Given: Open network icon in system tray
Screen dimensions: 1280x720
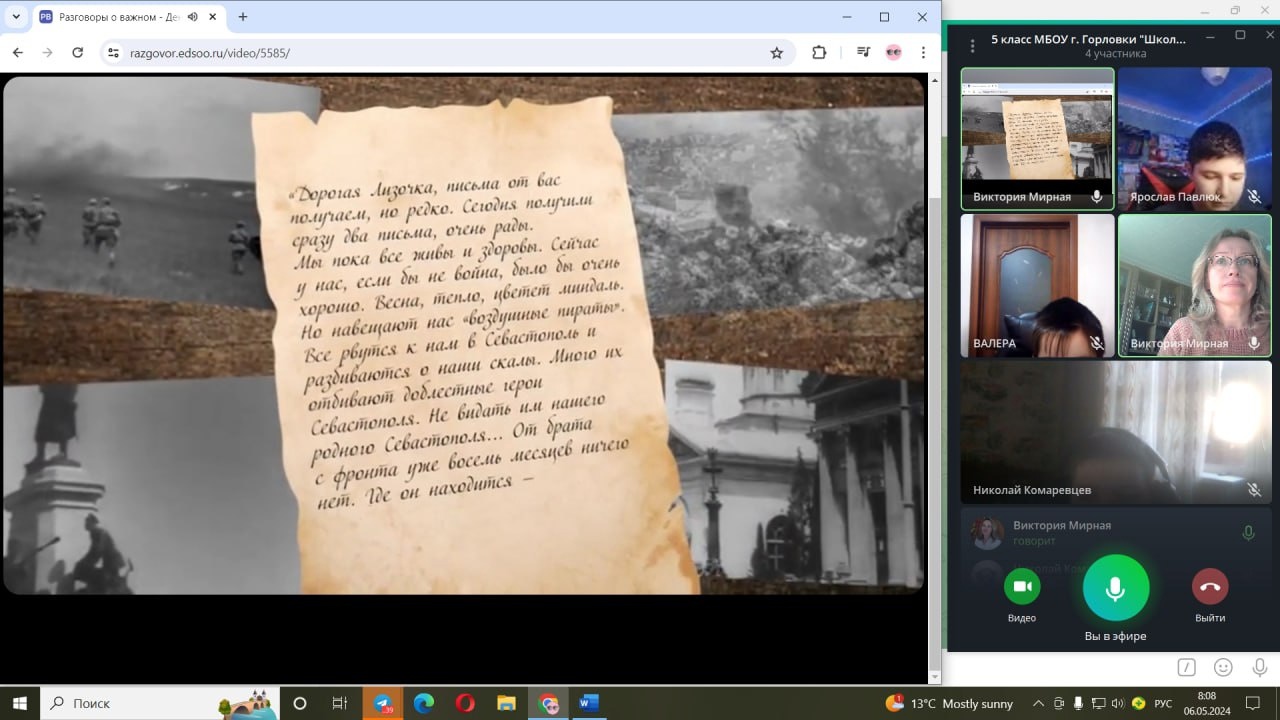Looking at the screenshot, I should 1098,703.
